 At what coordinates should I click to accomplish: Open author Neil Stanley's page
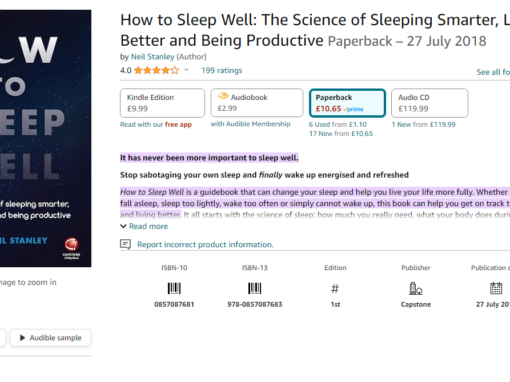[153, 57]
